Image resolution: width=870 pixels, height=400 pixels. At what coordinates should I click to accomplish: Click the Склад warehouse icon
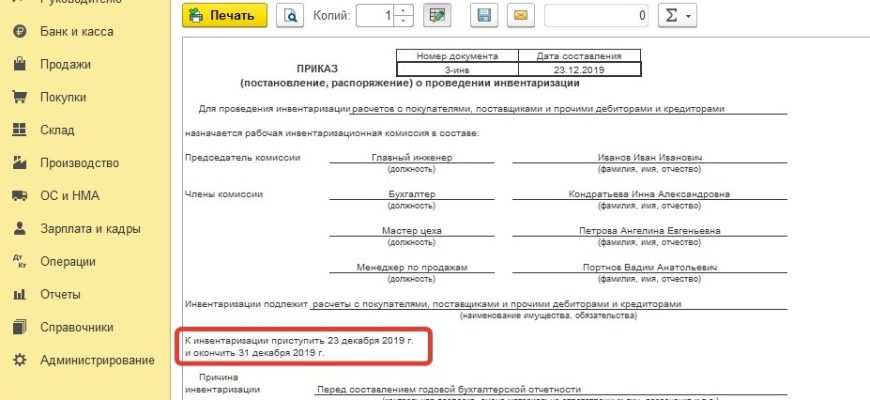point(18,130)
